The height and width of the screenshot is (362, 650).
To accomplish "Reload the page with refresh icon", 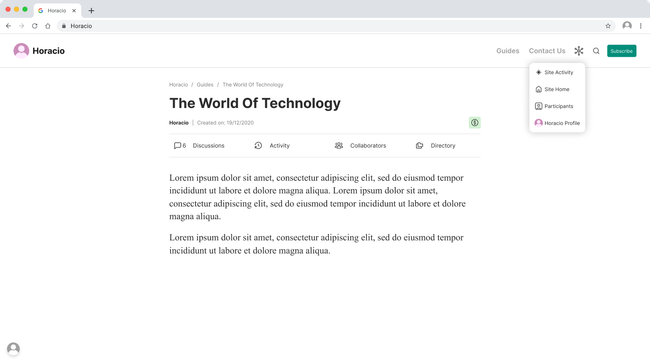I will tap(34, 26).
